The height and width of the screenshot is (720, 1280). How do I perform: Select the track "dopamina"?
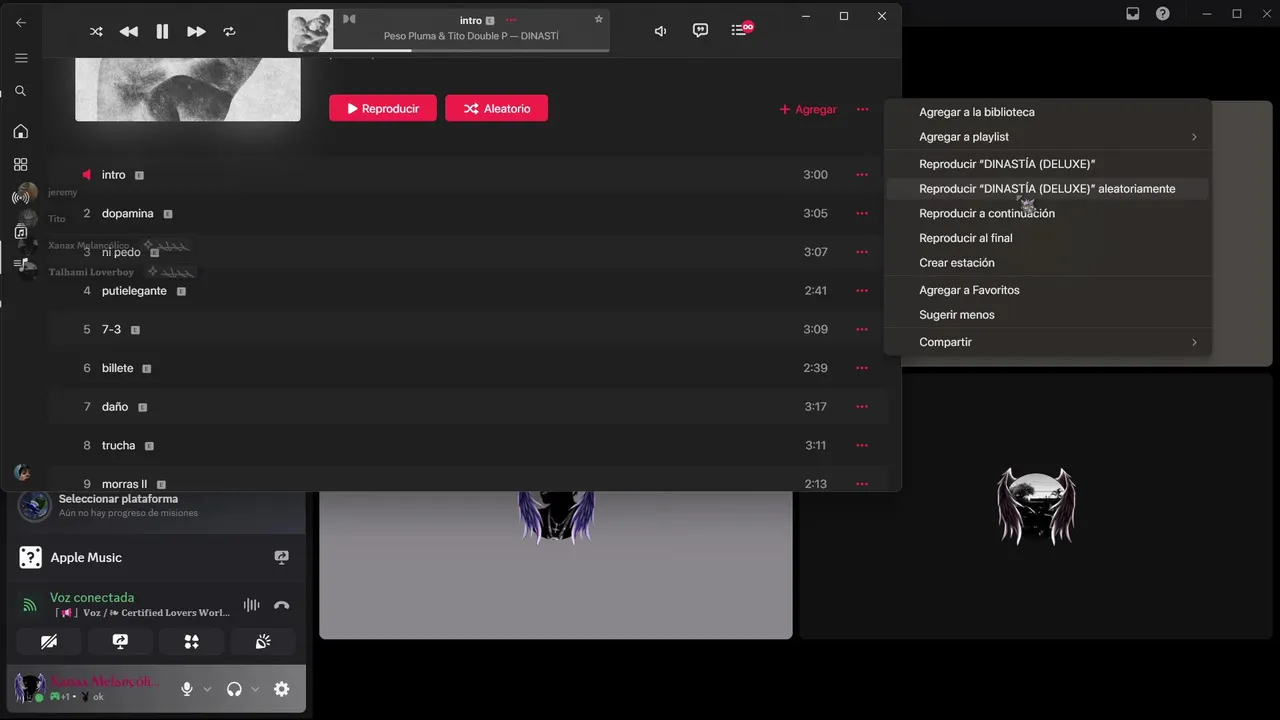point(468,214)
